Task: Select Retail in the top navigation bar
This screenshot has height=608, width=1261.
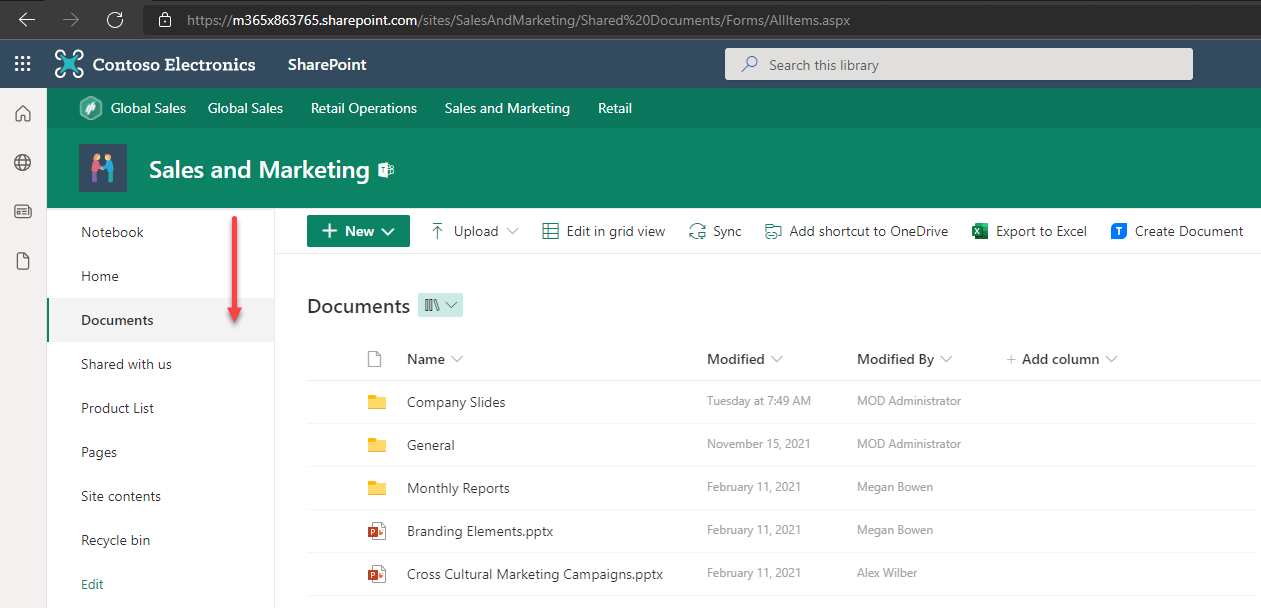Action: pyautogui.click(x=614, y=108)
